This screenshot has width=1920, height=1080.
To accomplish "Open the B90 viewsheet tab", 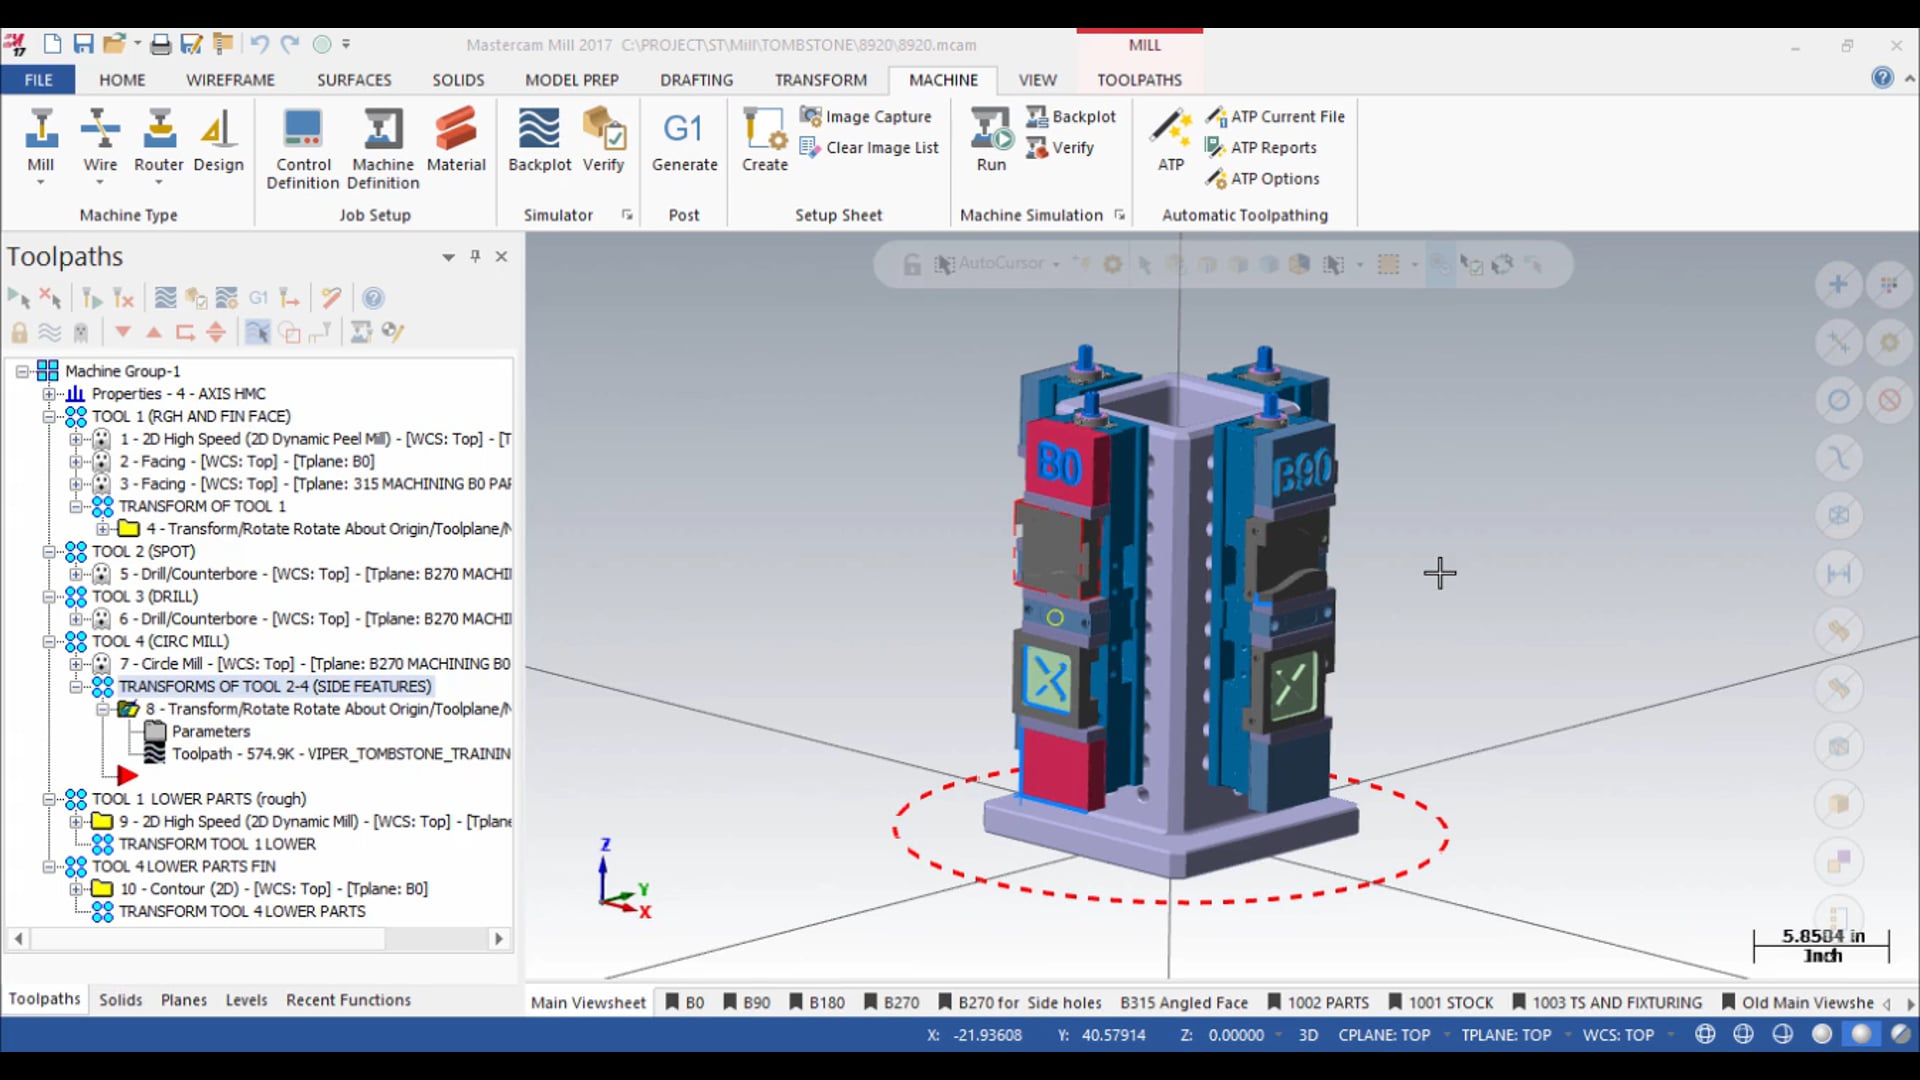I will tap(746, 1003).
